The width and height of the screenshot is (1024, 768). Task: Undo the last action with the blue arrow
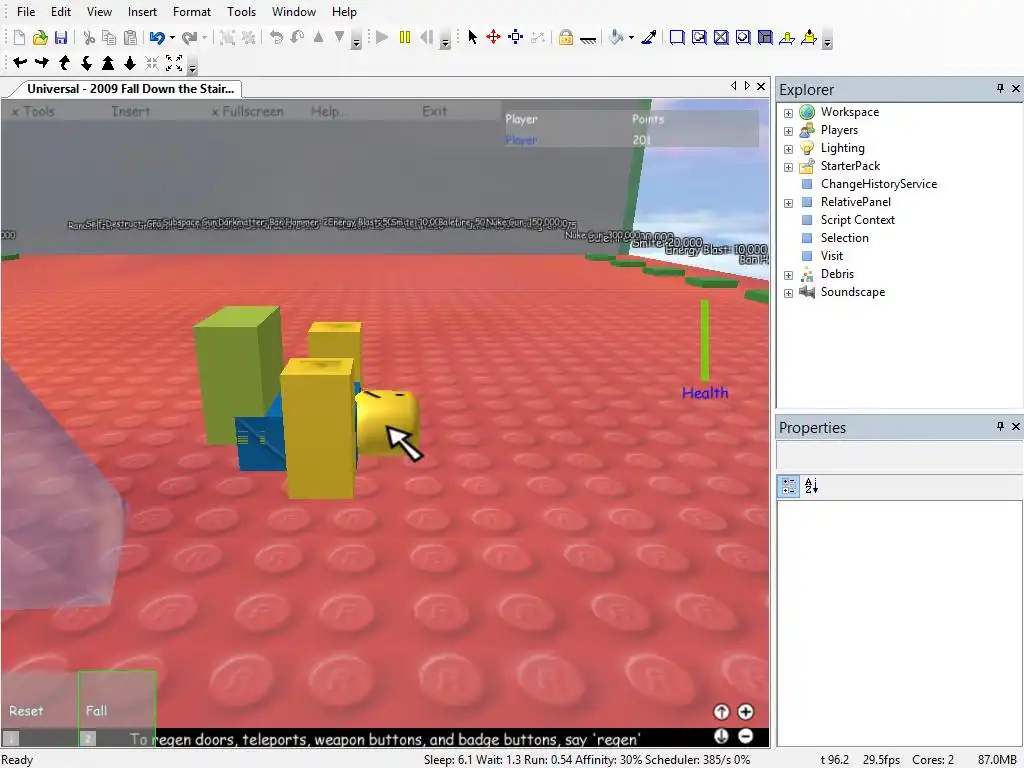157,38
